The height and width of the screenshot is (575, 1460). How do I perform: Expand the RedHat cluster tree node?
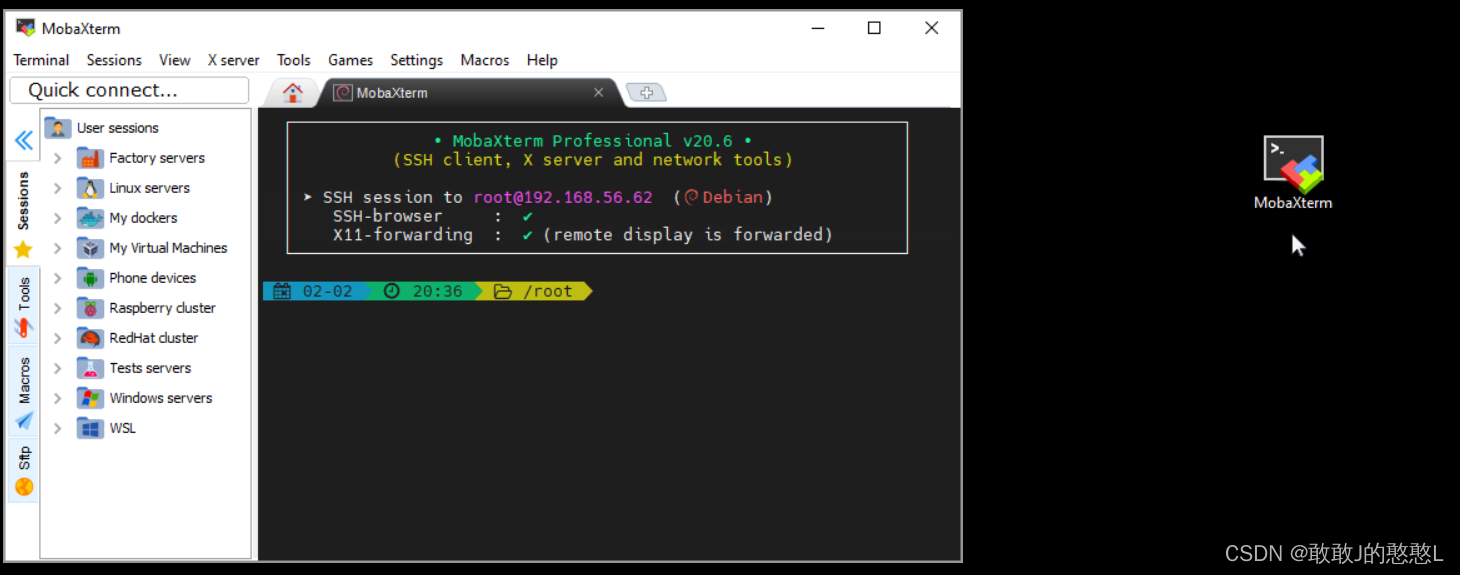(x=58, y=338)
